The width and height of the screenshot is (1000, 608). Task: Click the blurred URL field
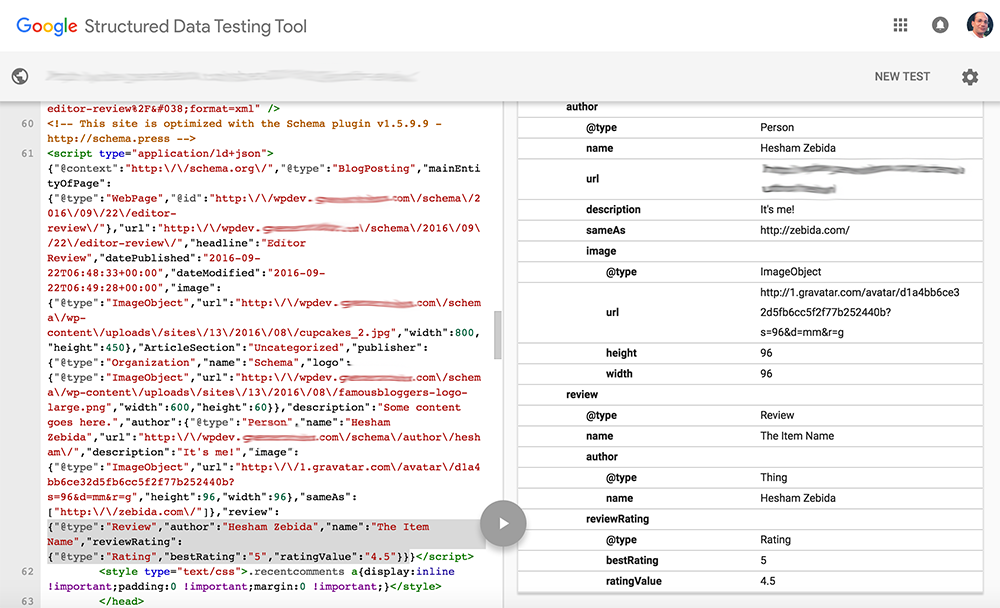pos(233,77)
